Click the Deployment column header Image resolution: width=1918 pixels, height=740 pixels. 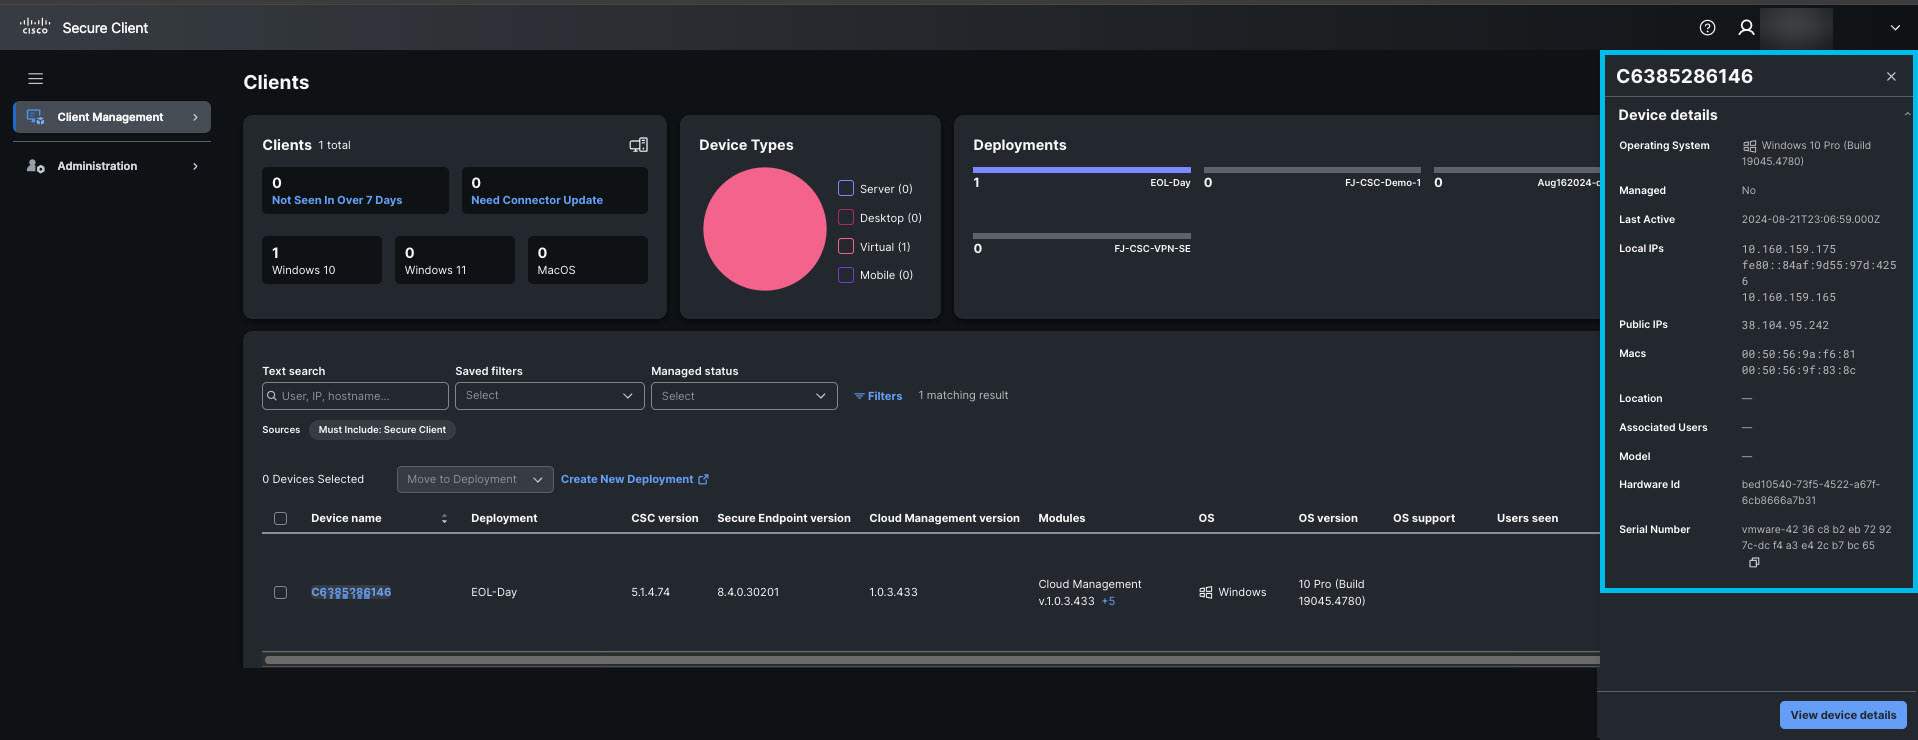point(504,518)
